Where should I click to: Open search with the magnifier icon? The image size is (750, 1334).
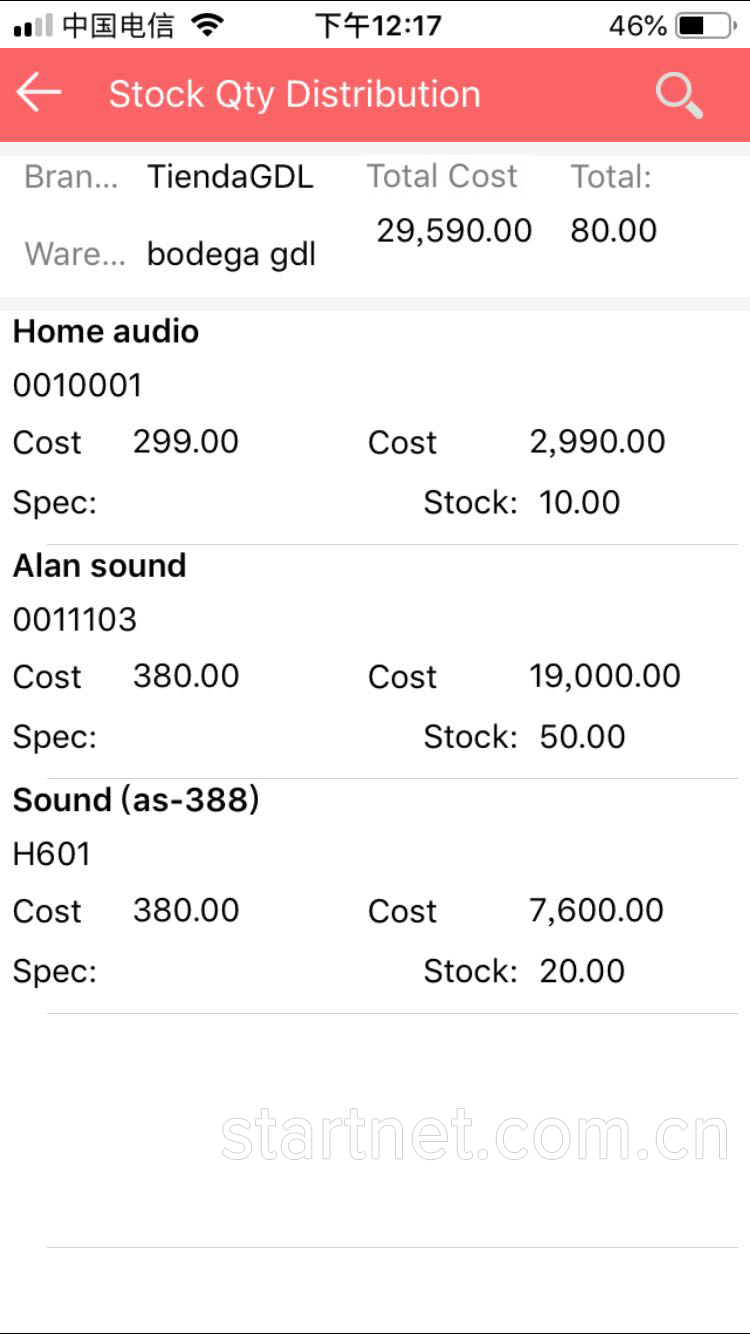[x=680, y=95]
